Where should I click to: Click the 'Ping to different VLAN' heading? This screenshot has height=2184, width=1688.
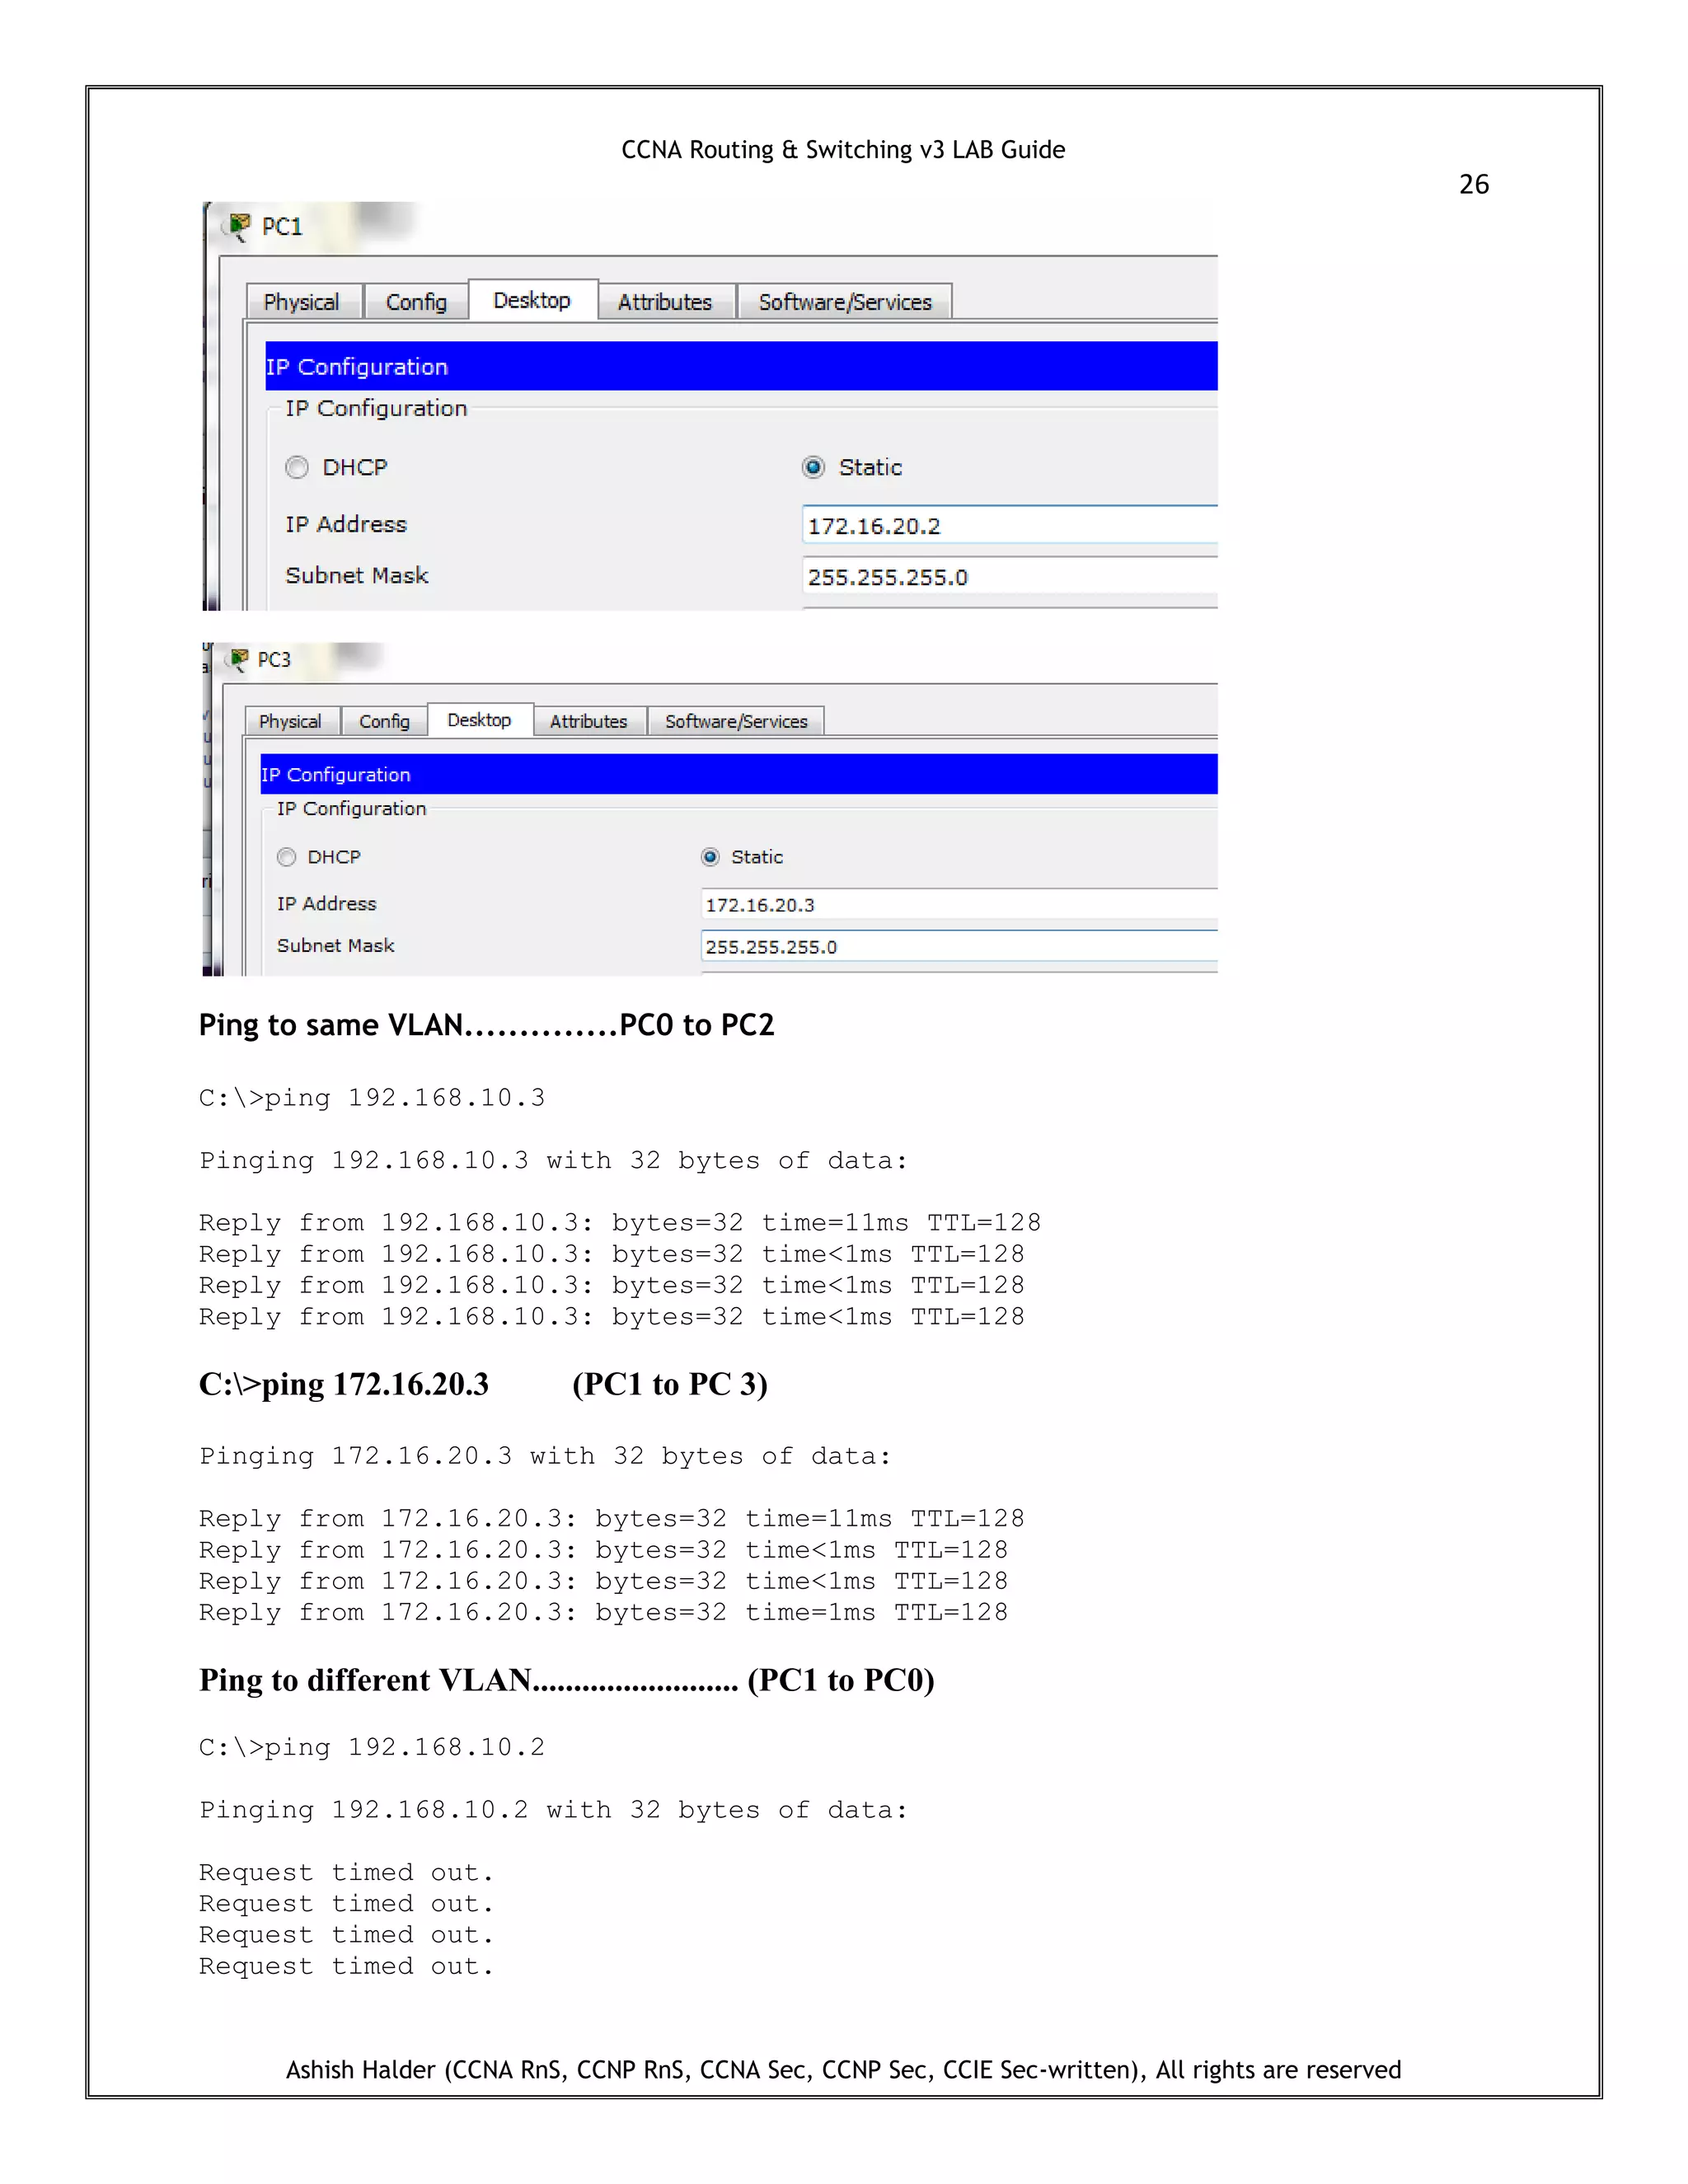567,1681
